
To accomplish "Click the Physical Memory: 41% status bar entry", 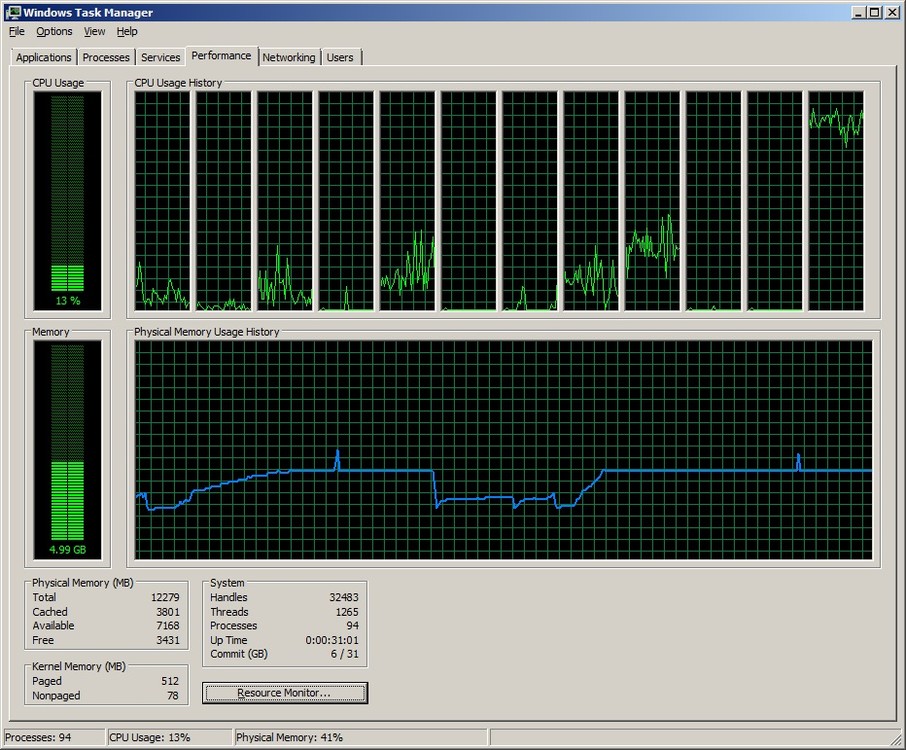I will click(362, 737).
